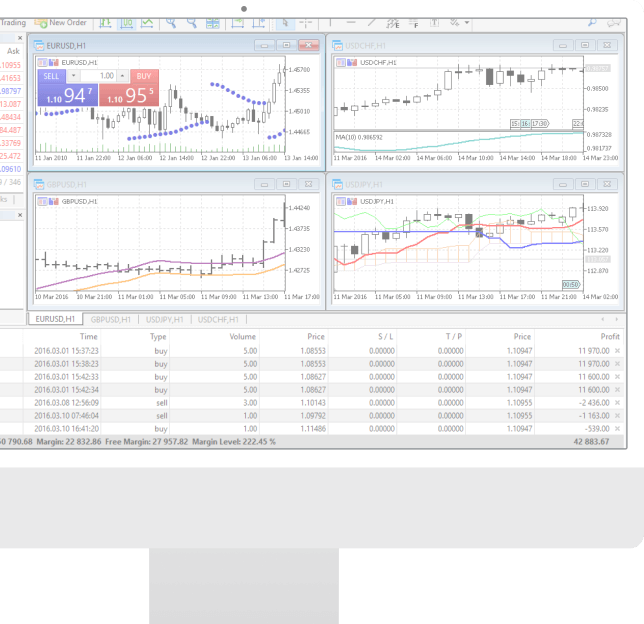644x624 pixels.
Task: Select the horizontal line drawing tool
Action: coord(351,23)
